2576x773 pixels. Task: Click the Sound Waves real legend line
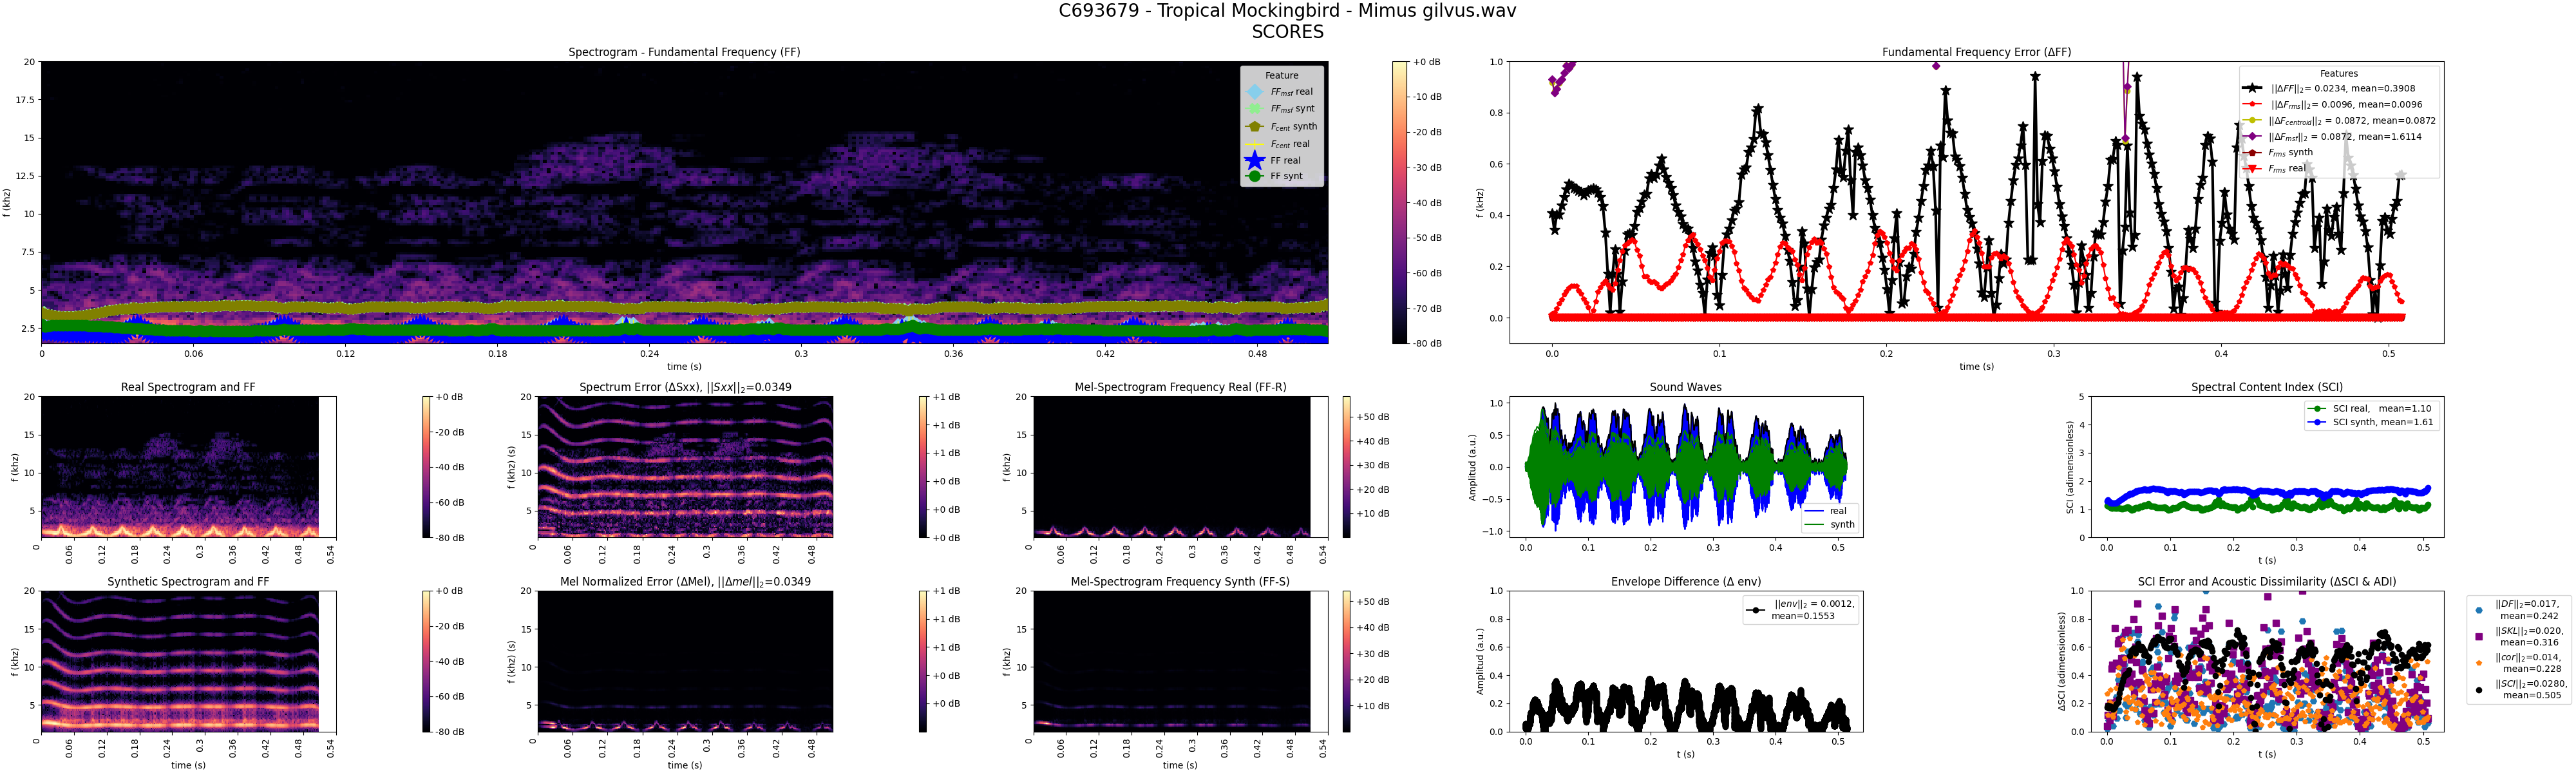1815,510
